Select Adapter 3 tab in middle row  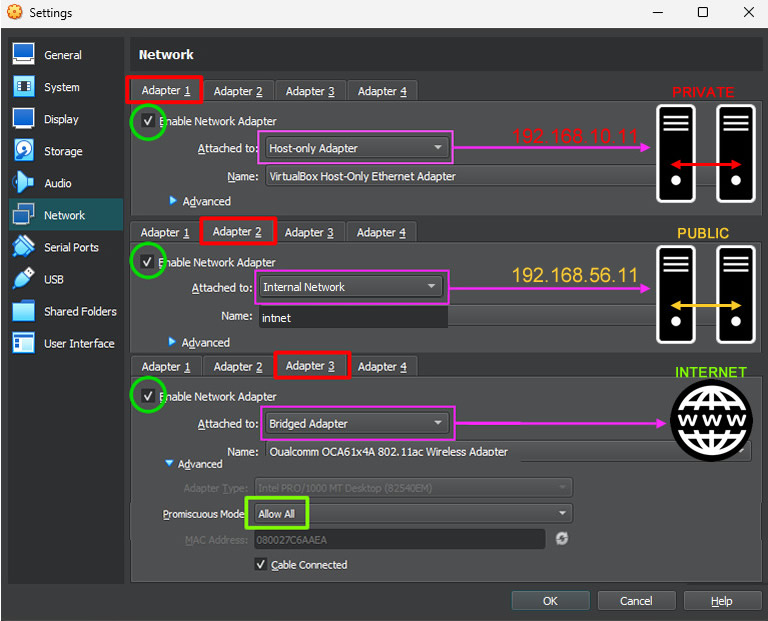[x=309, y=232]
